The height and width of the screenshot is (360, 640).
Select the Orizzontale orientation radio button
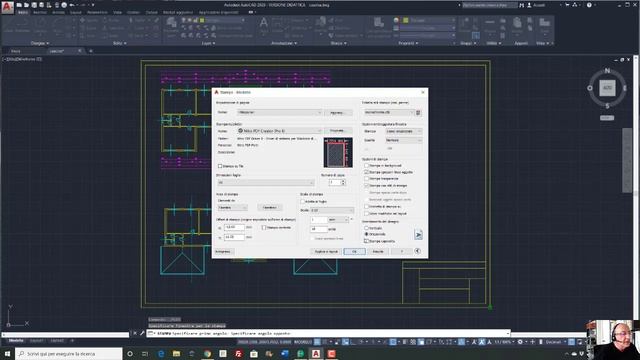366,234
